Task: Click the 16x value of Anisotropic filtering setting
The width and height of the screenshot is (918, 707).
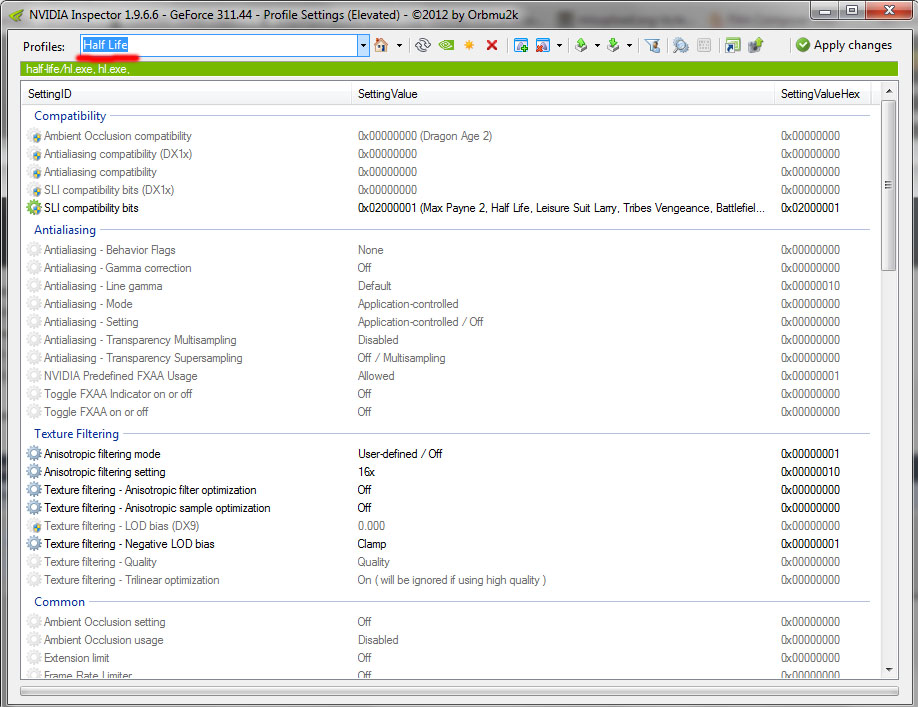Action: (366, 472)
